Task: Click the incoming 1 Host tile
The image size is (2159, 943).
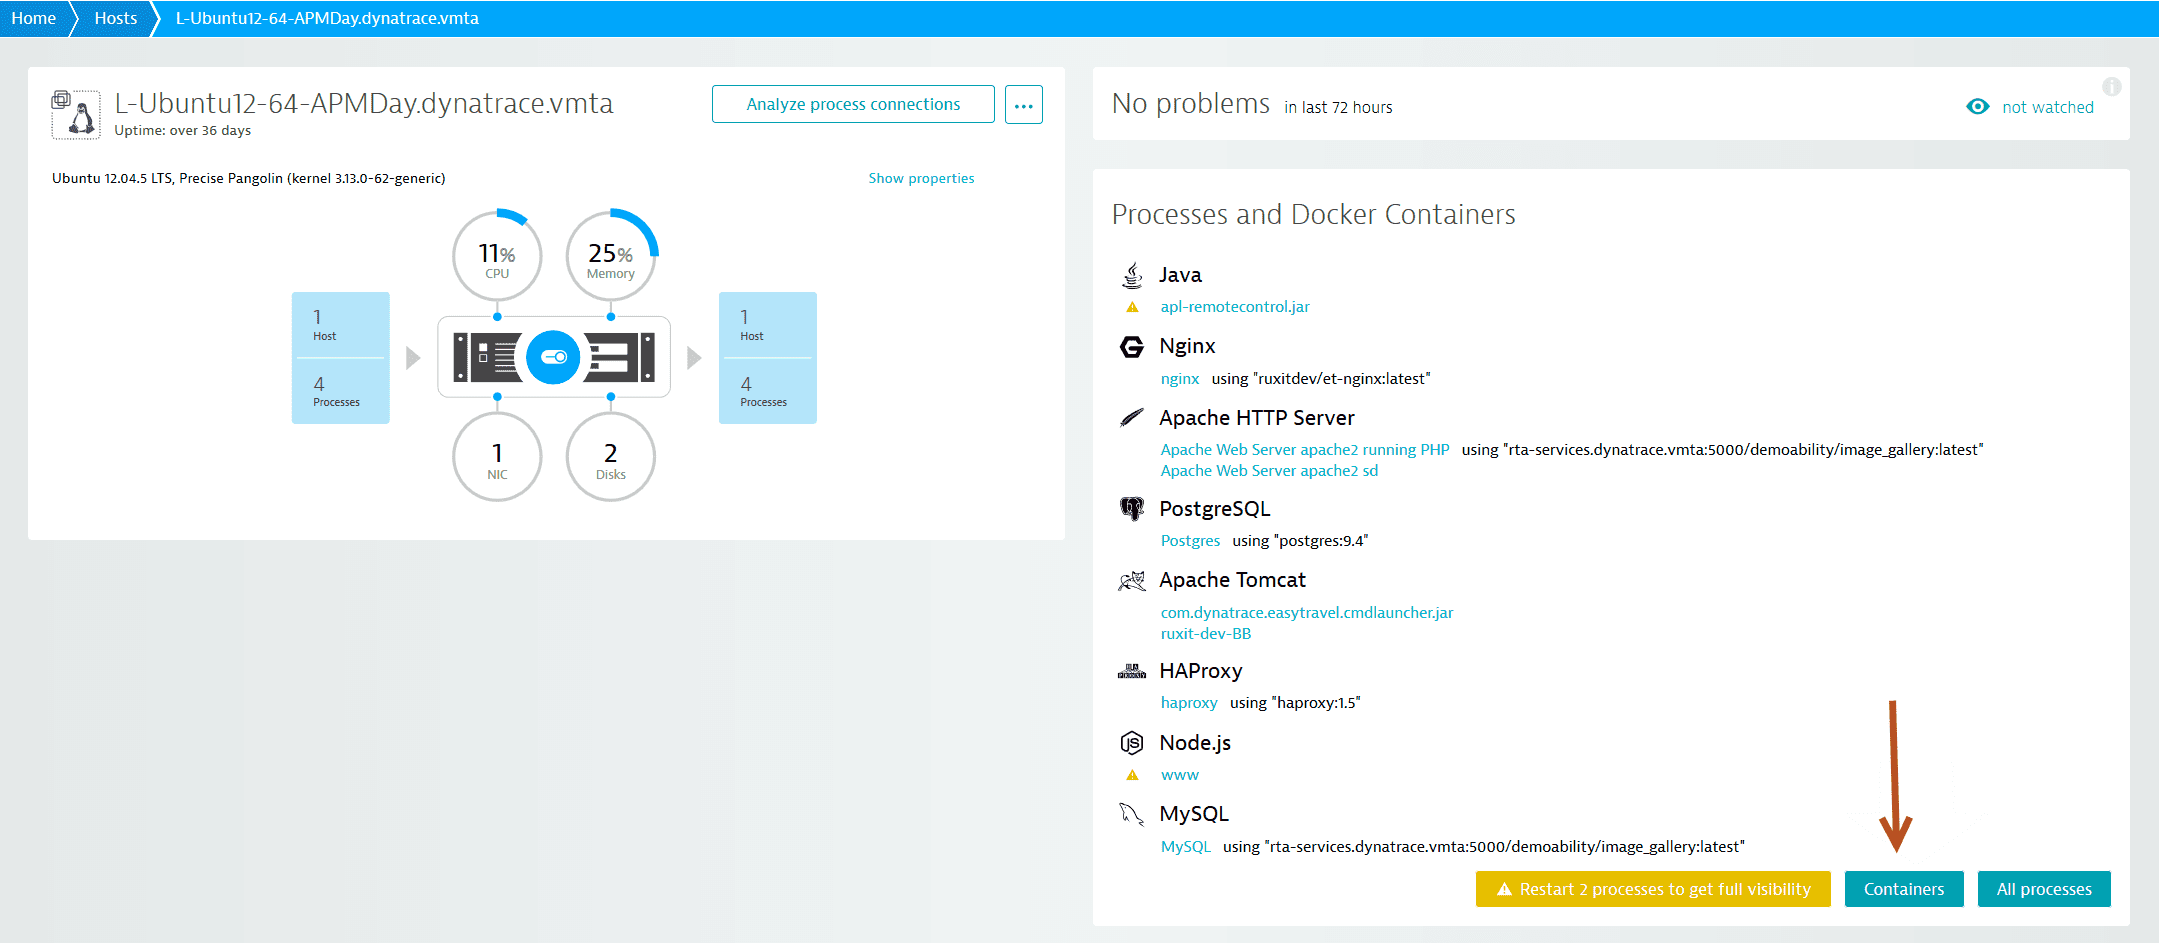Action: point(340,325)
